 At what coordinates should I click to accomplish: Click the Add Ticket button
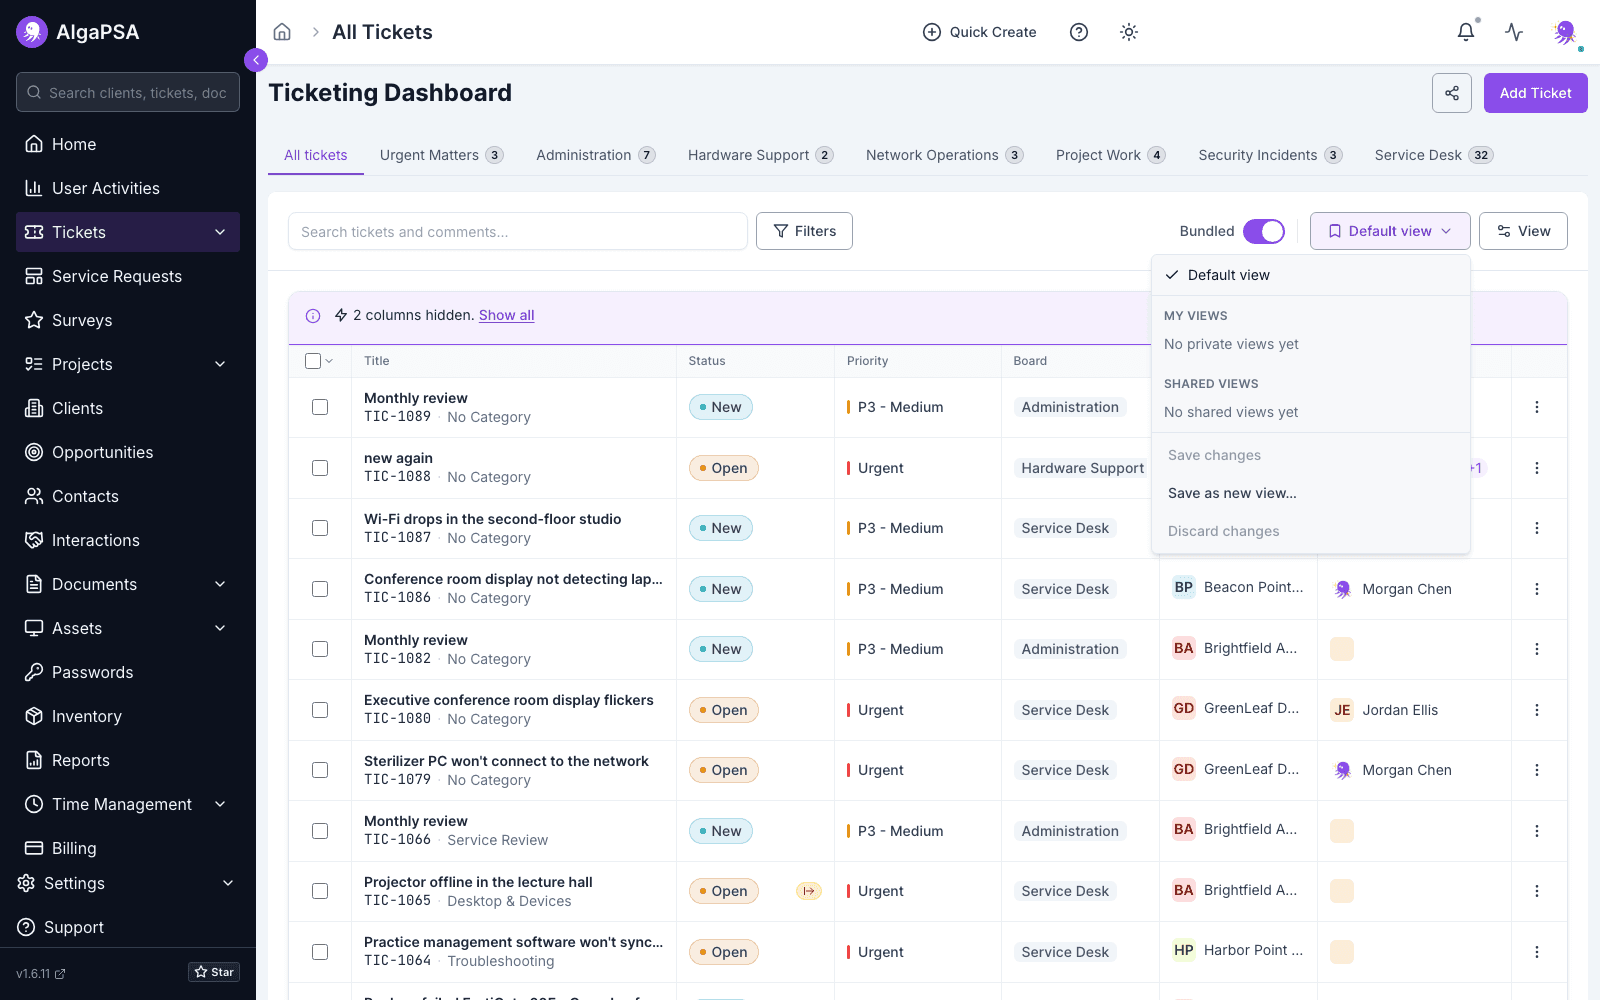tap(1535, 93)
